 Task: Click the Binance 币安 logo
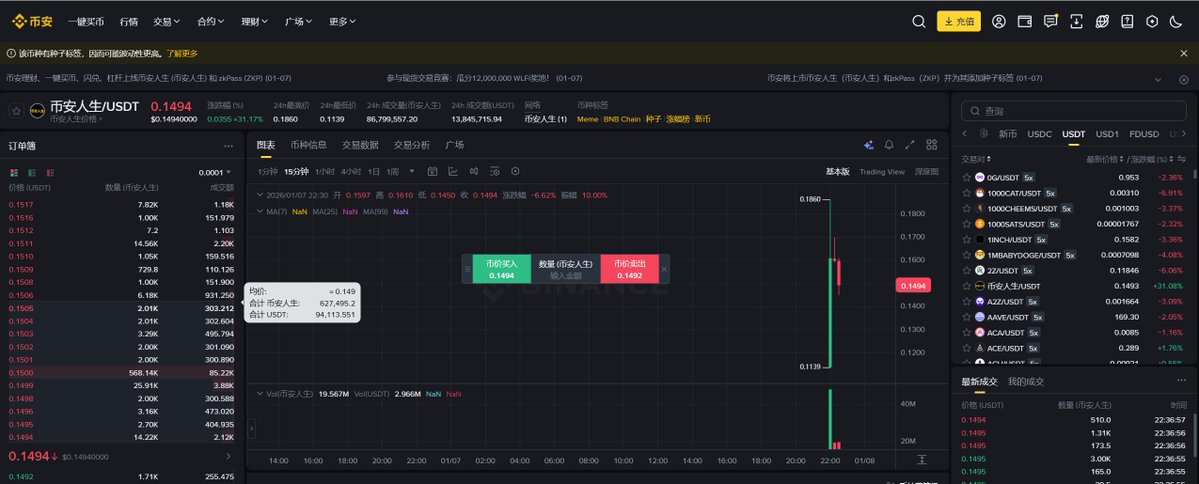pyautogui.click(x=32, y=21)
